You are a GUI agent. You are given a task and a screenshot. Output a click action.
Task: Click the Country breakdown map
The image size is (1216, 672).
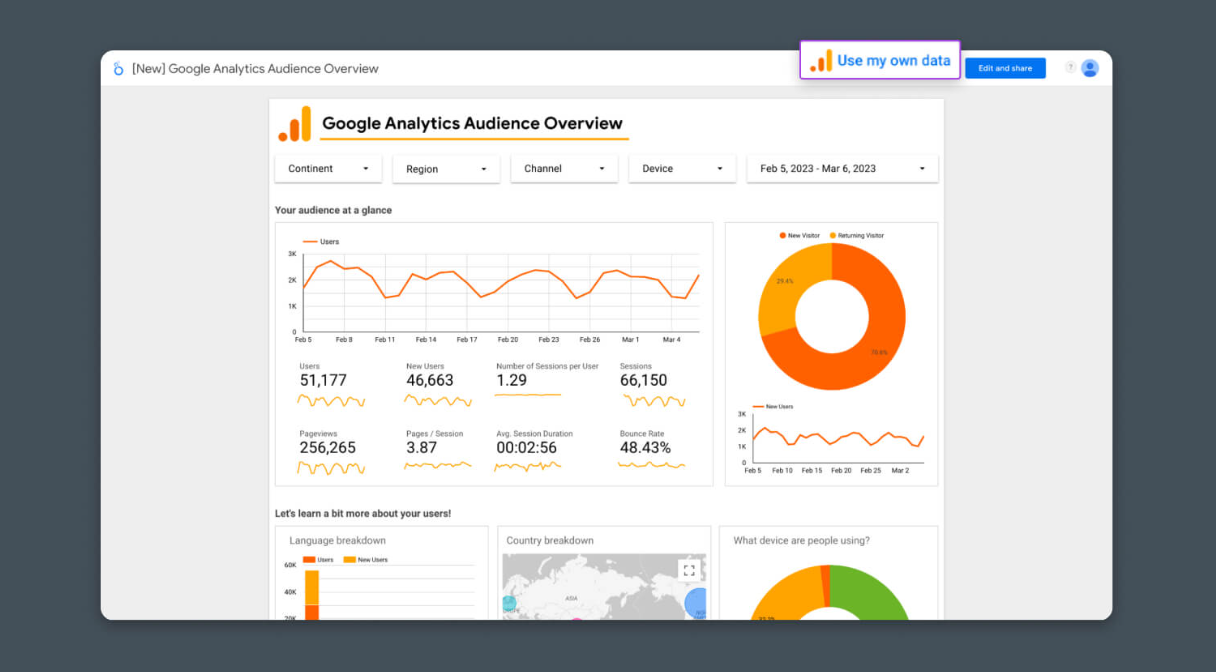pos(604,587)
